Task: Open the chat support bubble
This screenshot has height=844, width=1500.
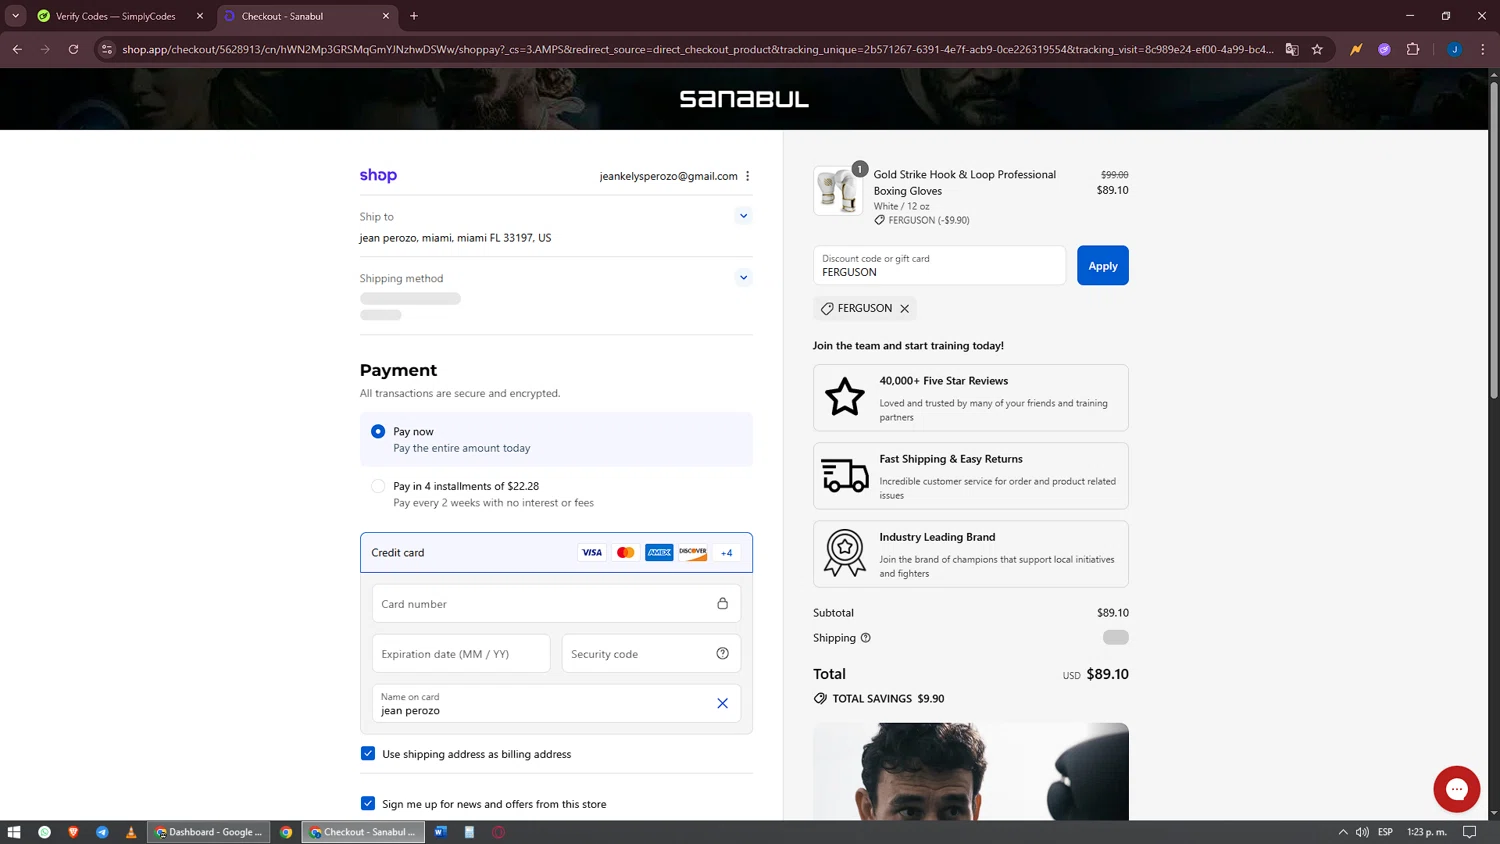Action: [x=1456, y=789]
